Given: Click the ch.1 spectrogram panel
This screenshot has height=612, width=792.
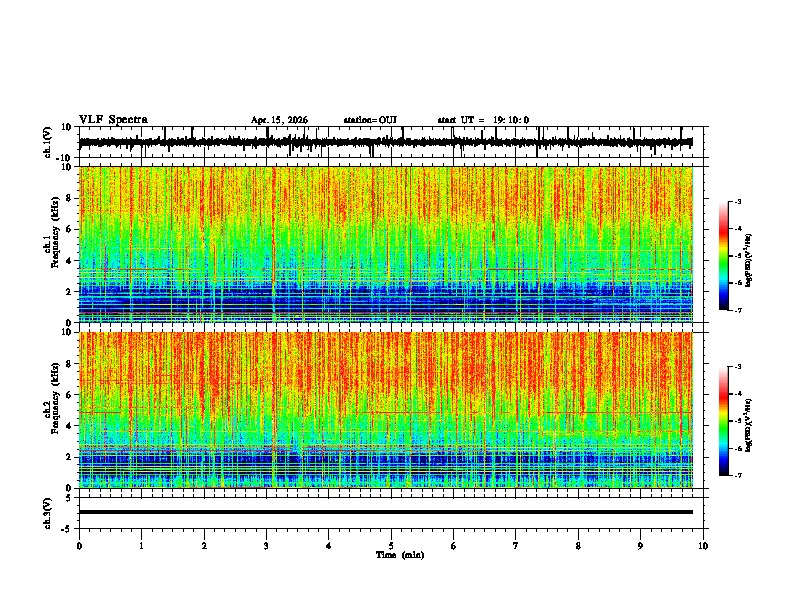Looking at the screenshot, I should pos(386,244).
